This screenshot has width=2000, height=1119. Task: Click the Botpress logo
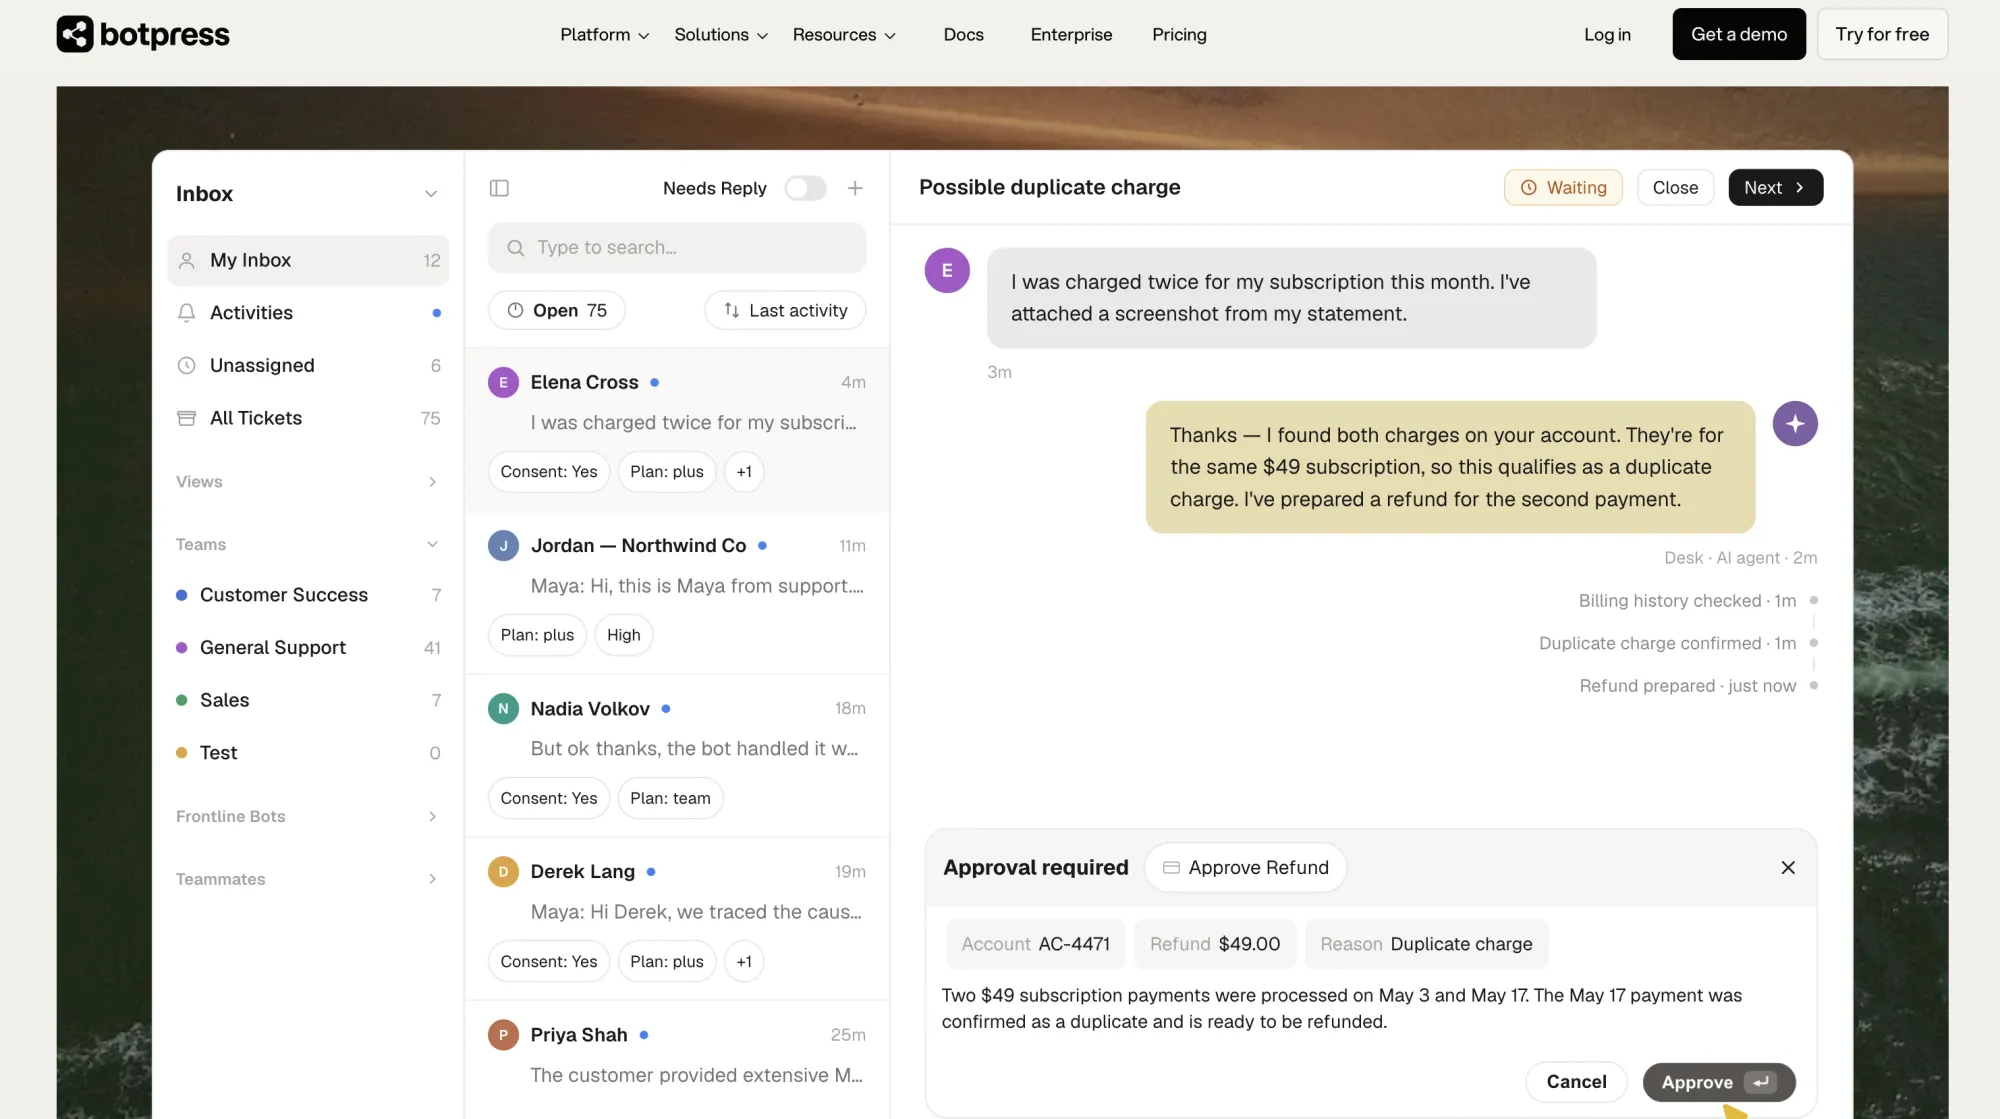(143, 34)
